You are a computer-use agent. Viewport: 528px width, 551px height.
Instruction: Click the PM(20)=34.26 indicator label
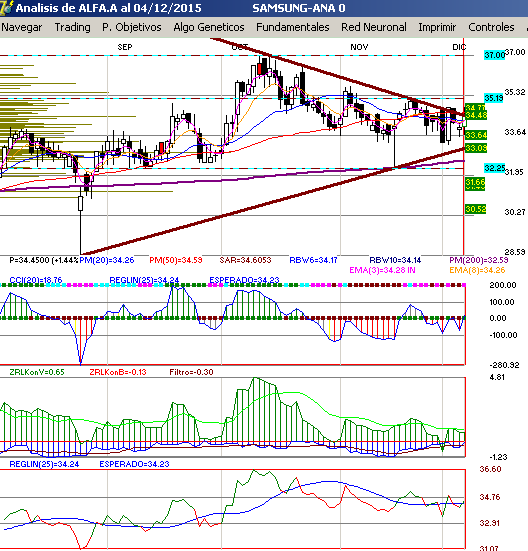point(107,260)
